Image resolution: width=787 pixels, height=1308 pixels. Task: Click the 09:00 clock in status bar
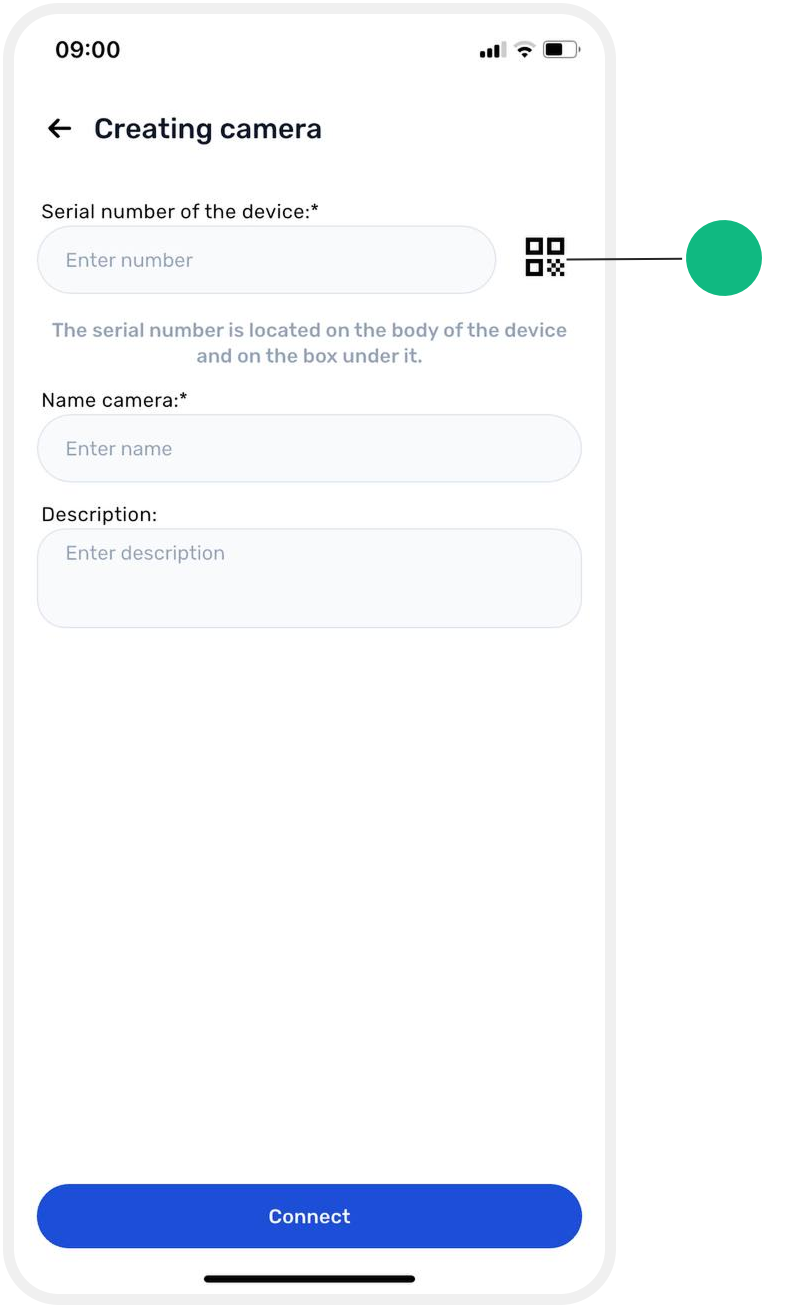pyautogui.click(x=87, y=49)
